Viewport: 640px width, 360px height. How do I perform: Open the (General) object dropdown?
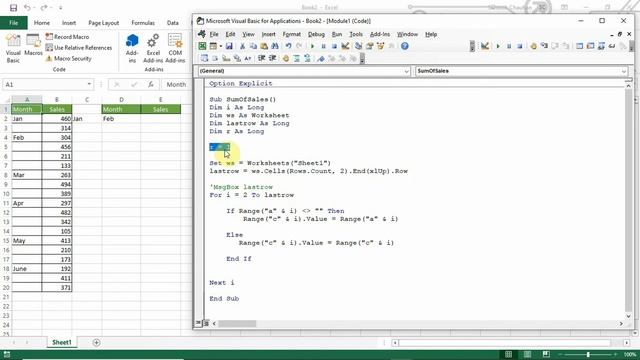pos(407,71)
